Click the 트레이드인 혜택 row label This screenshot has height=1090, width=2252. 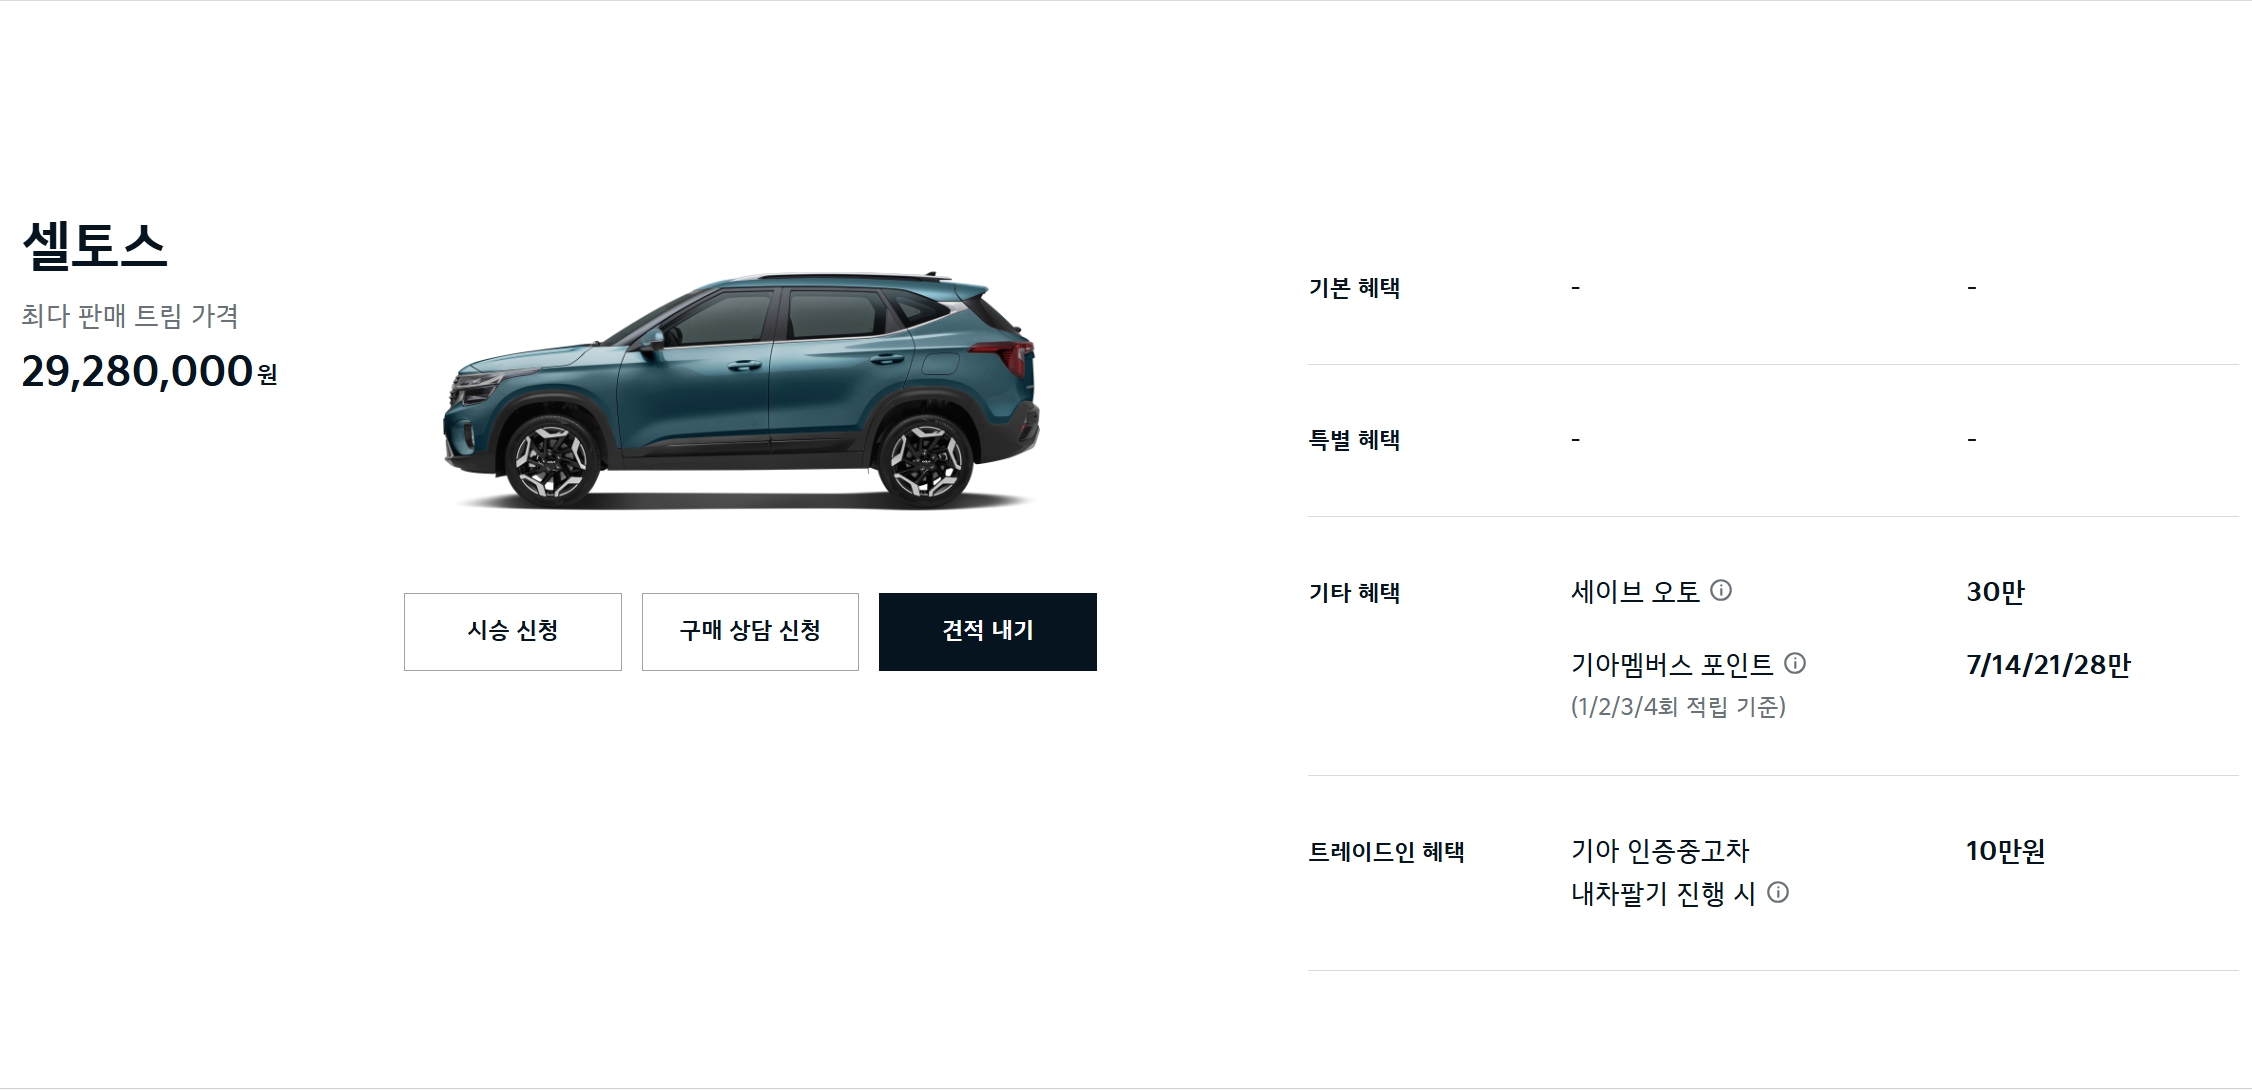(1386, 852)
